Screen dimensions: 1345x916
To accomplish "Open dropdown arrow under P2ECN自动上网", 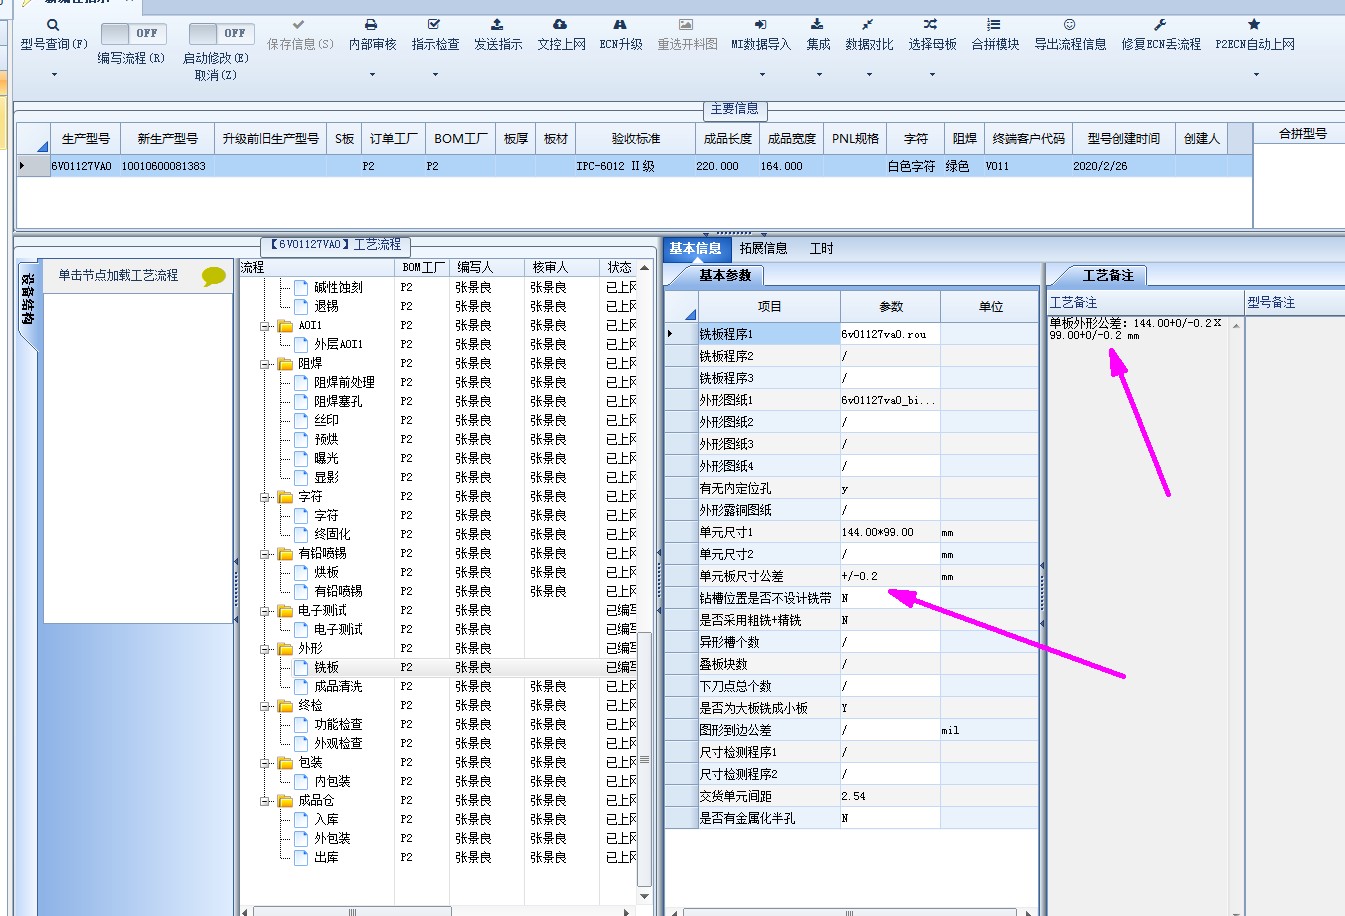I will pyautogui.click(x=1255, y=74).
